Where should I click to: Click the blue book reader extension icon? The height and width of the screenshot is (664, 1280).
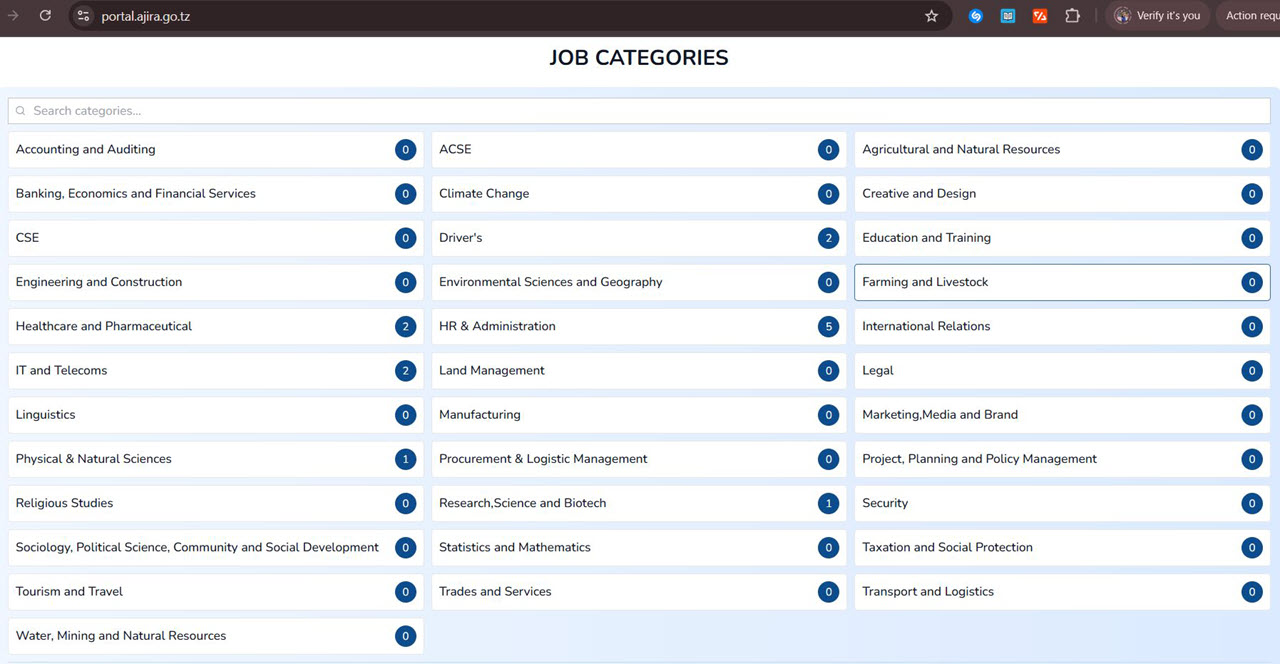[x=1008, y=16]
